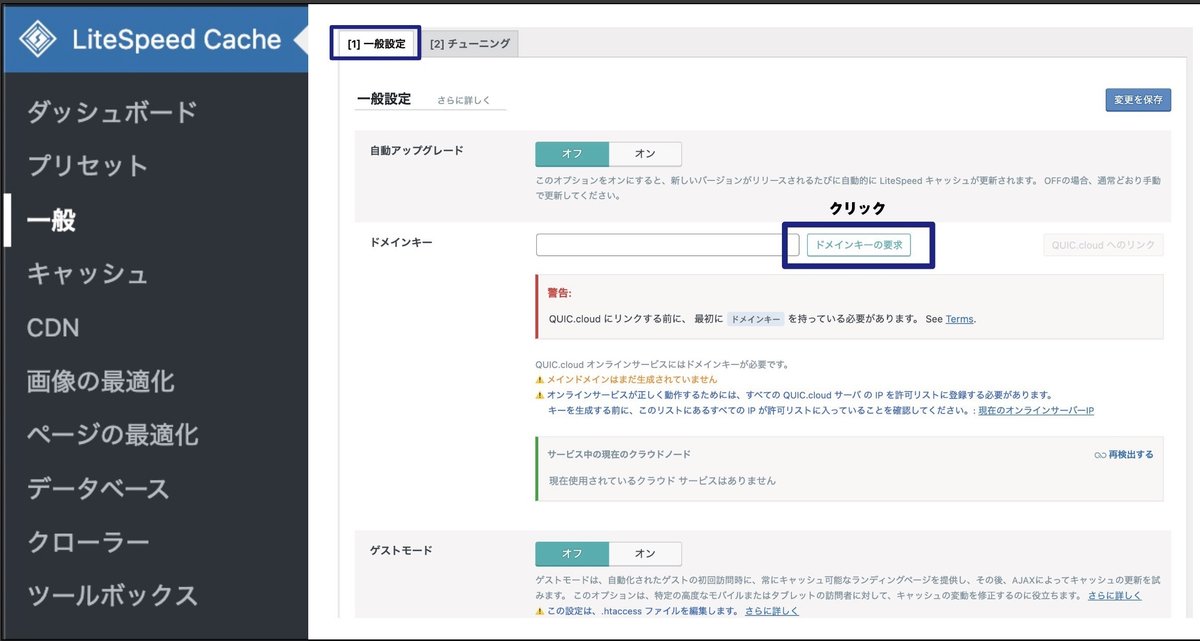1200x641 pixels.
Task: Open データベース in the sidebar
Action: click(x=98, y=489)
